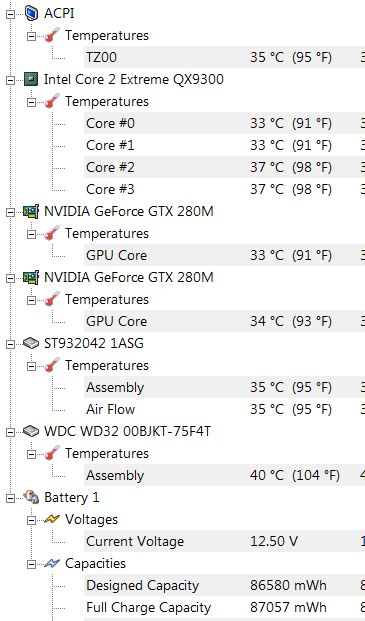Viewport: 365px width, 621px height.
Task: Click the WDC WD32 hard drive icon
Action: pos(31,431)
